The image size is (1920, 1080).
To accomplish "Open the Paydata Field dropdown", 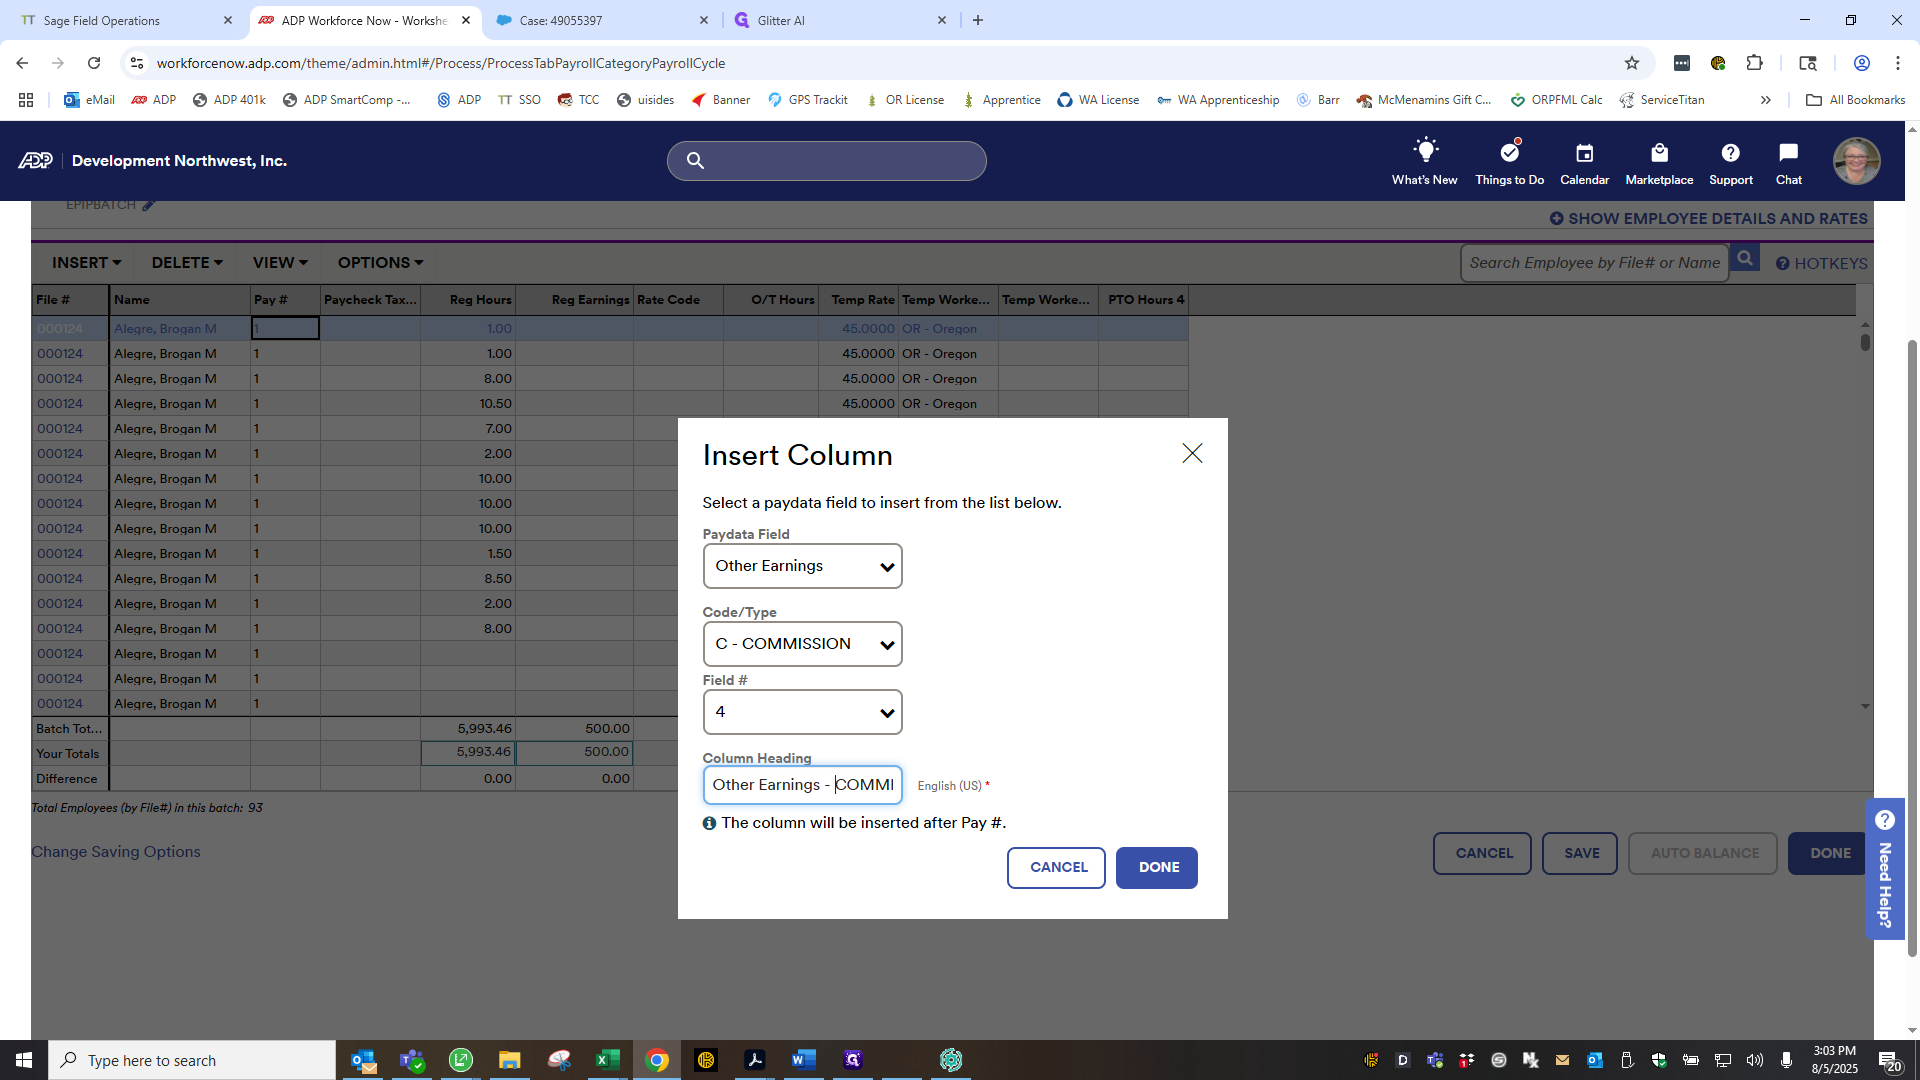I will point(802,566).
